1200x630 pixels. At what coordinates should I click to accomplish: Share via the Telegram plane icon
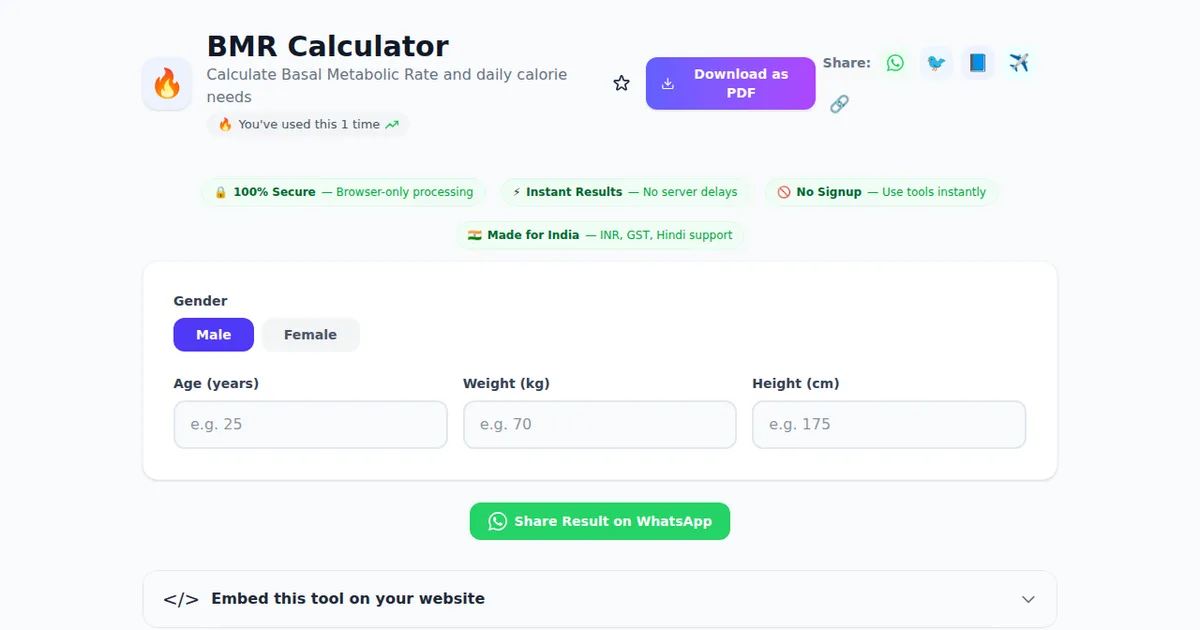[x=1019, y=63]
